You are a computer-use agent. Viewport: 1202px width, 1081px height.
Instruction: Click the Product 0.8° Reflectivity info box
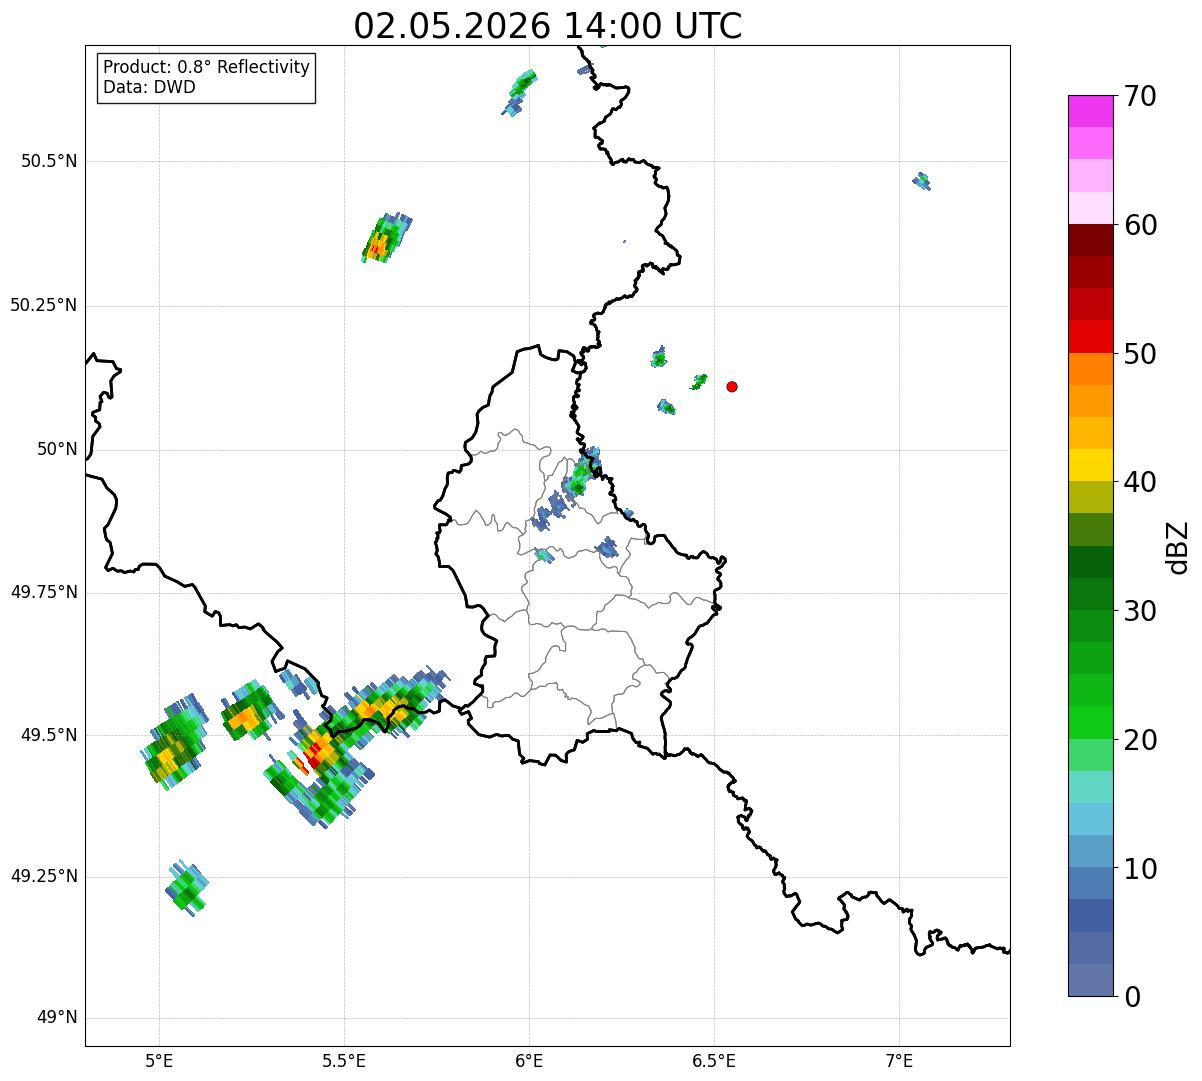tap(207, 78)
